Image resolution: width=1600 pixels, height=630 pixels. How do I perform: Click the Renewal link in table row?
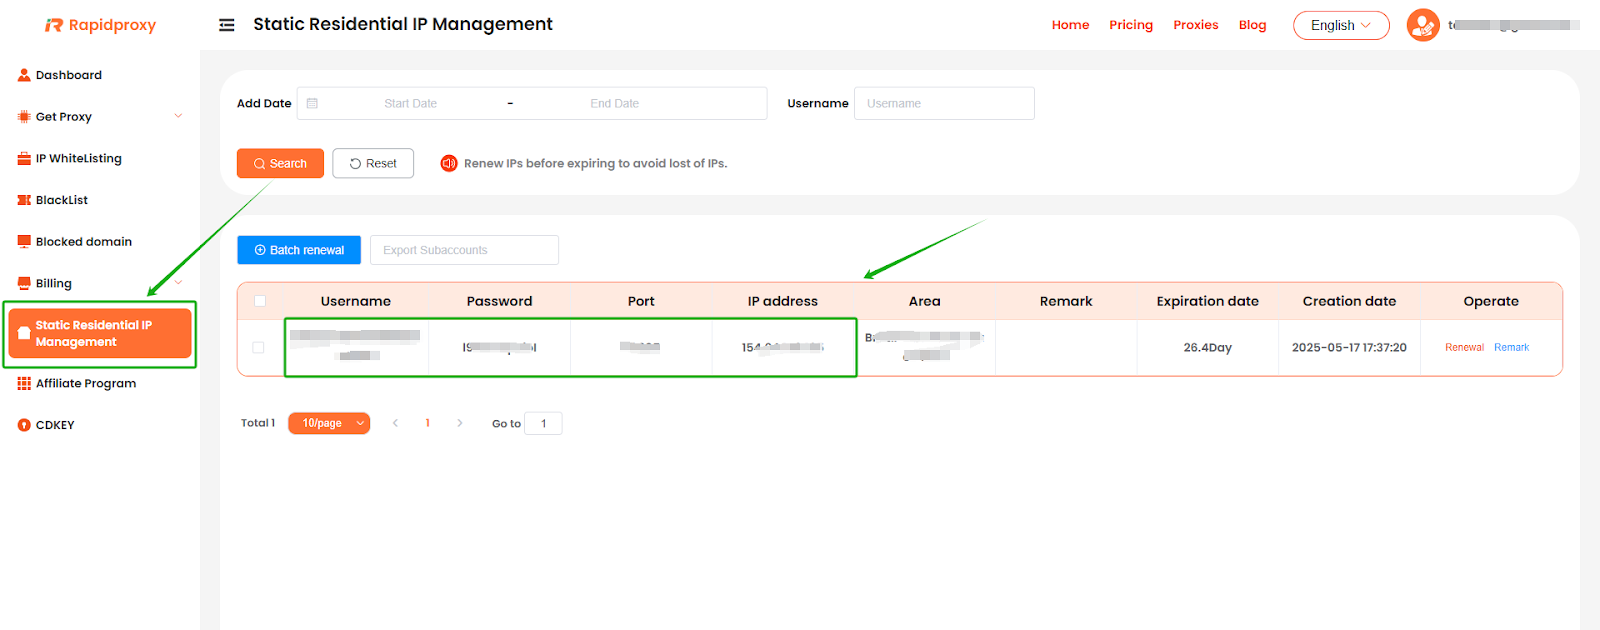coord(1464,348)
